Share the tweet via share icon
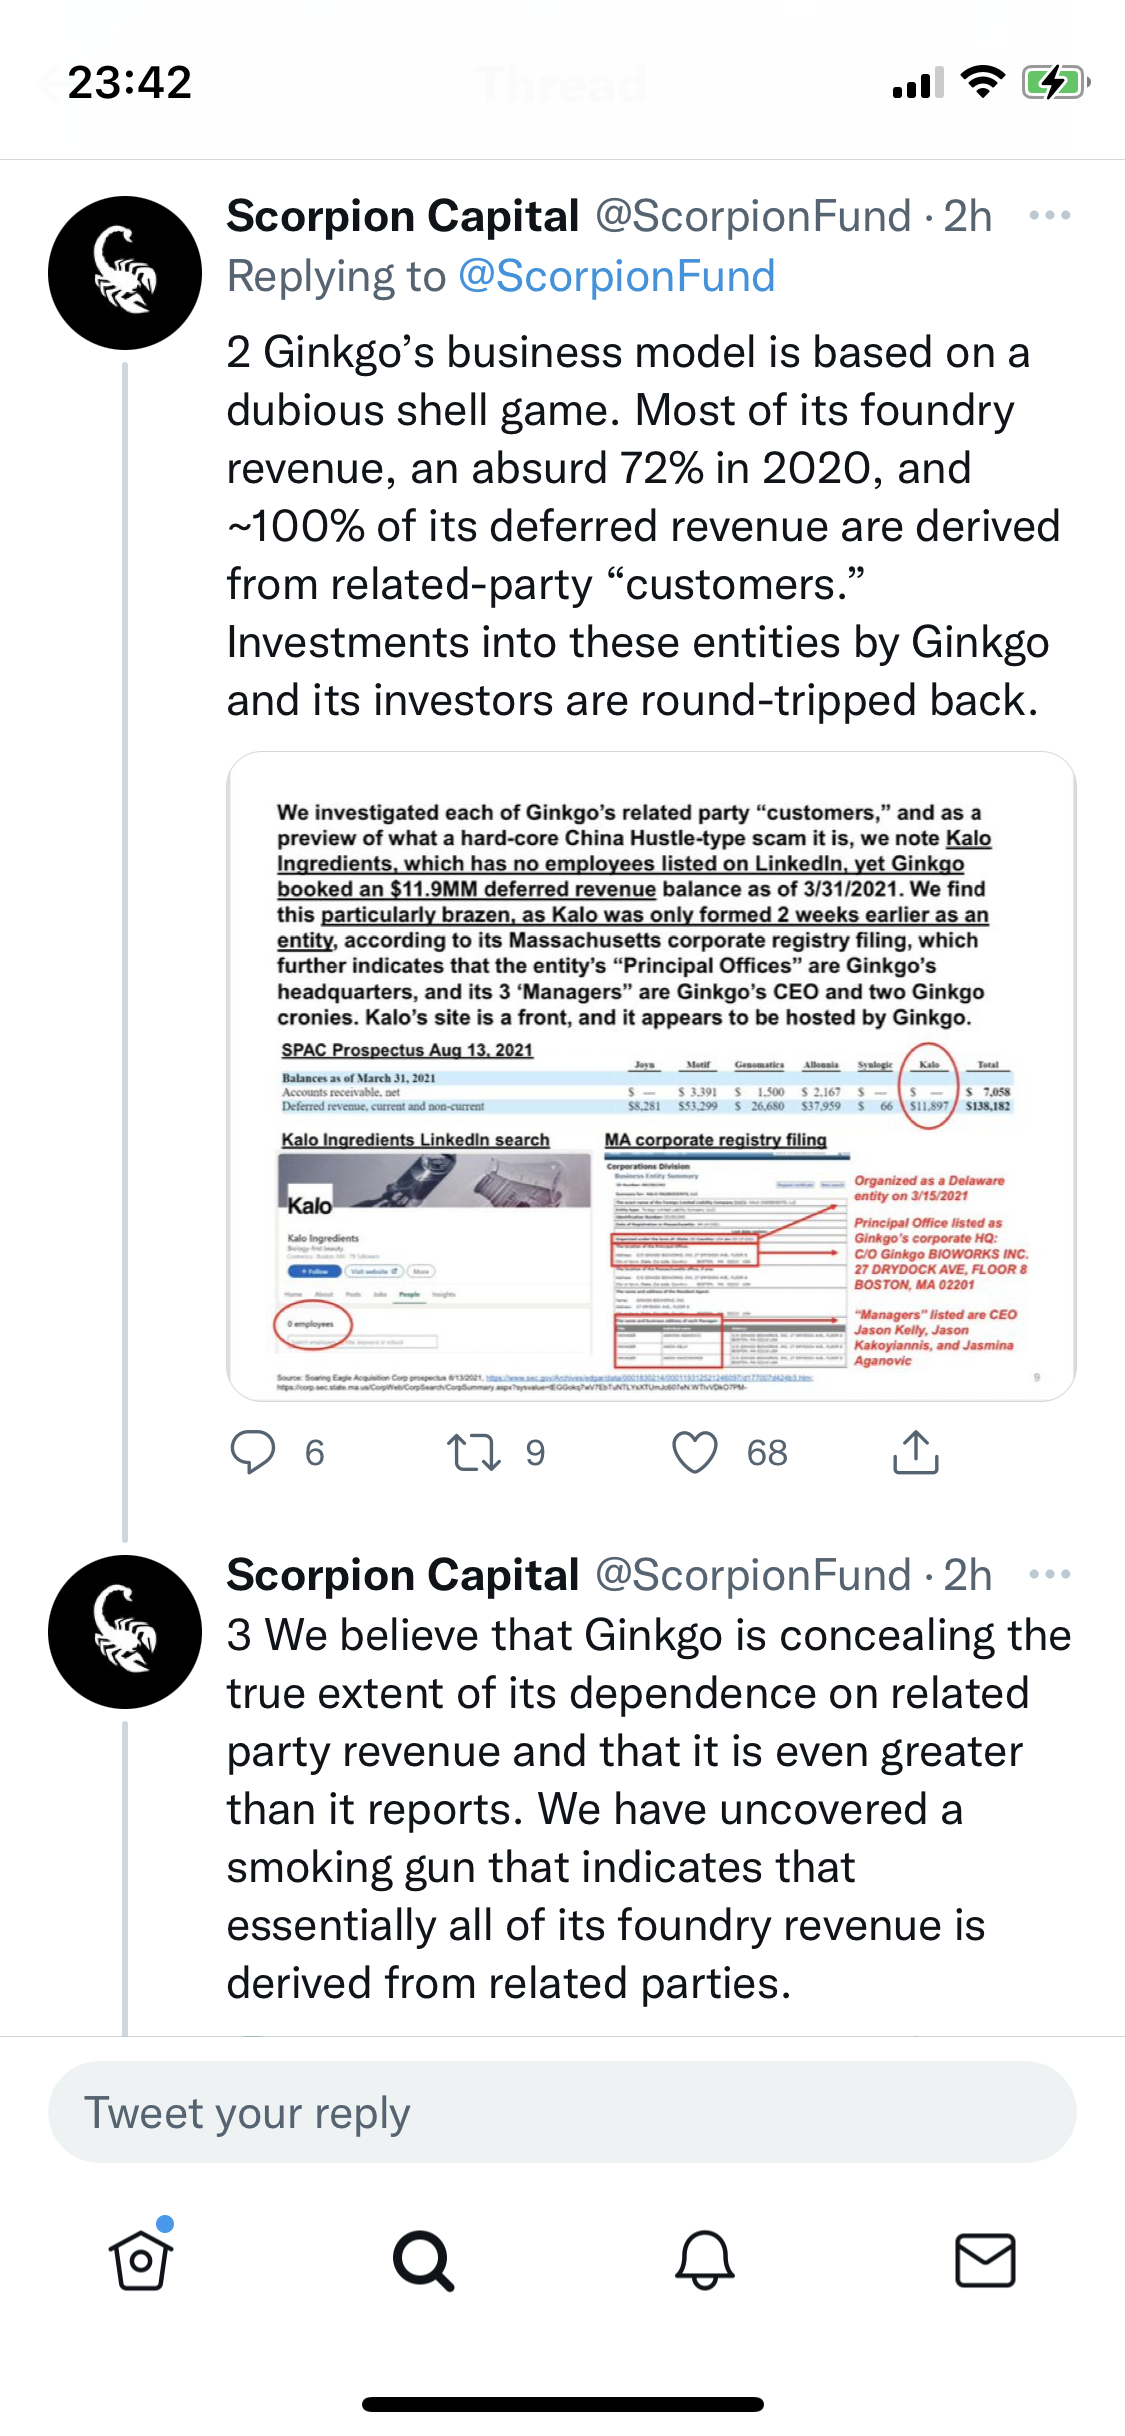 915,1452
